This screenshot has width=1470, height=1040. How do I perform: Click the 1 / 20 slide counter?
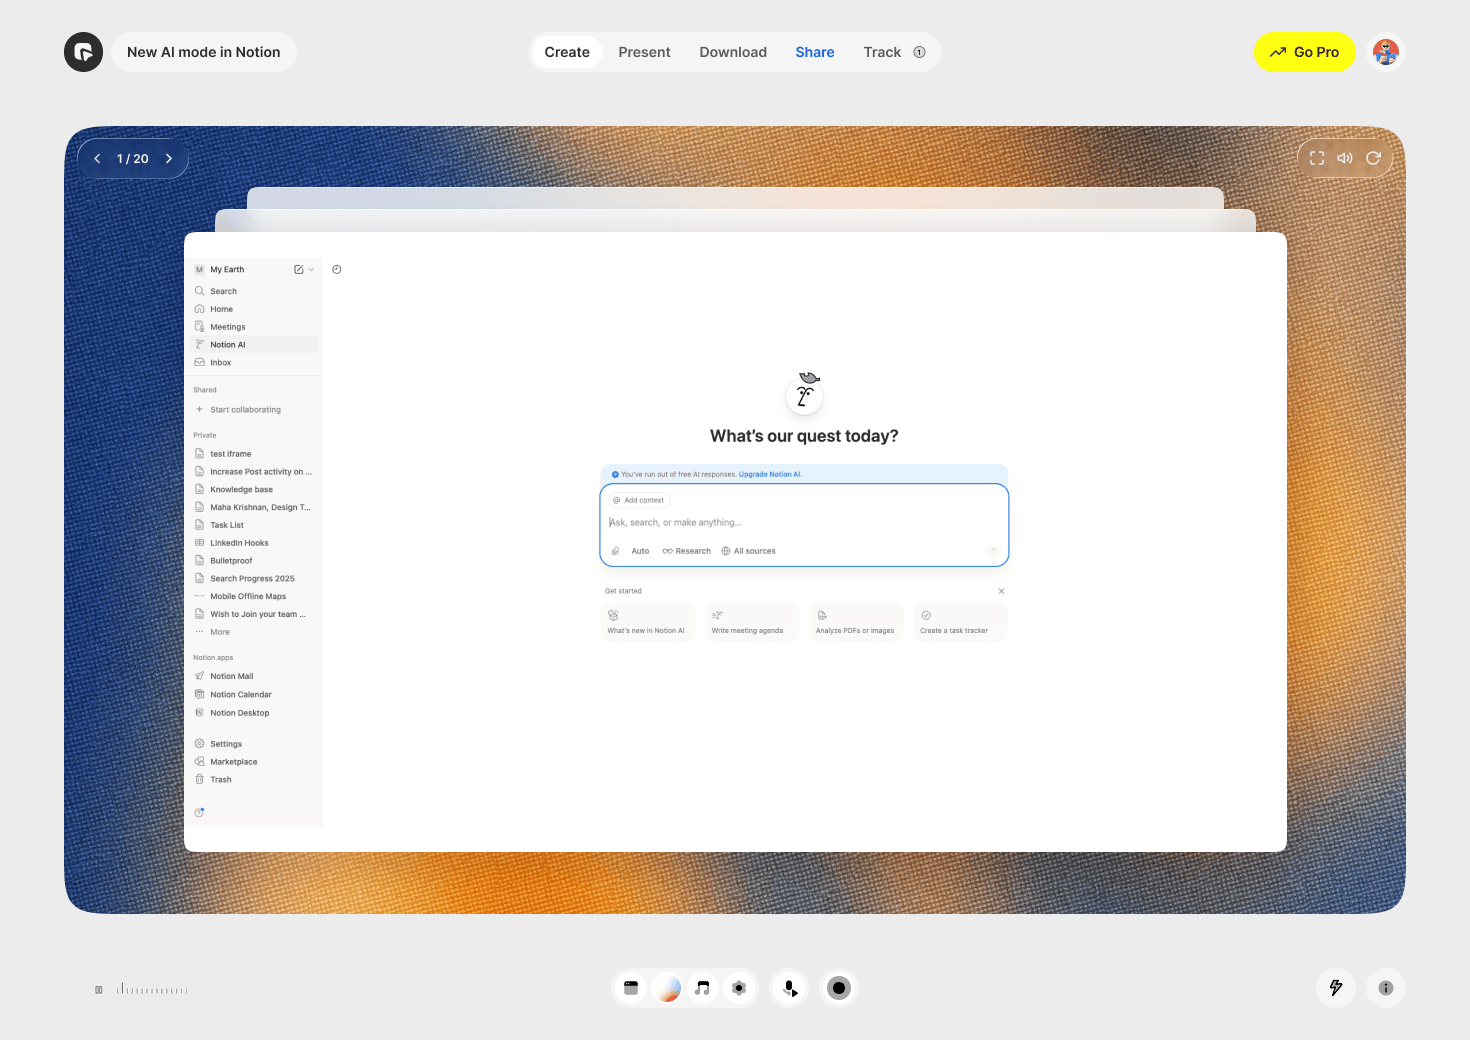point(133,159)
